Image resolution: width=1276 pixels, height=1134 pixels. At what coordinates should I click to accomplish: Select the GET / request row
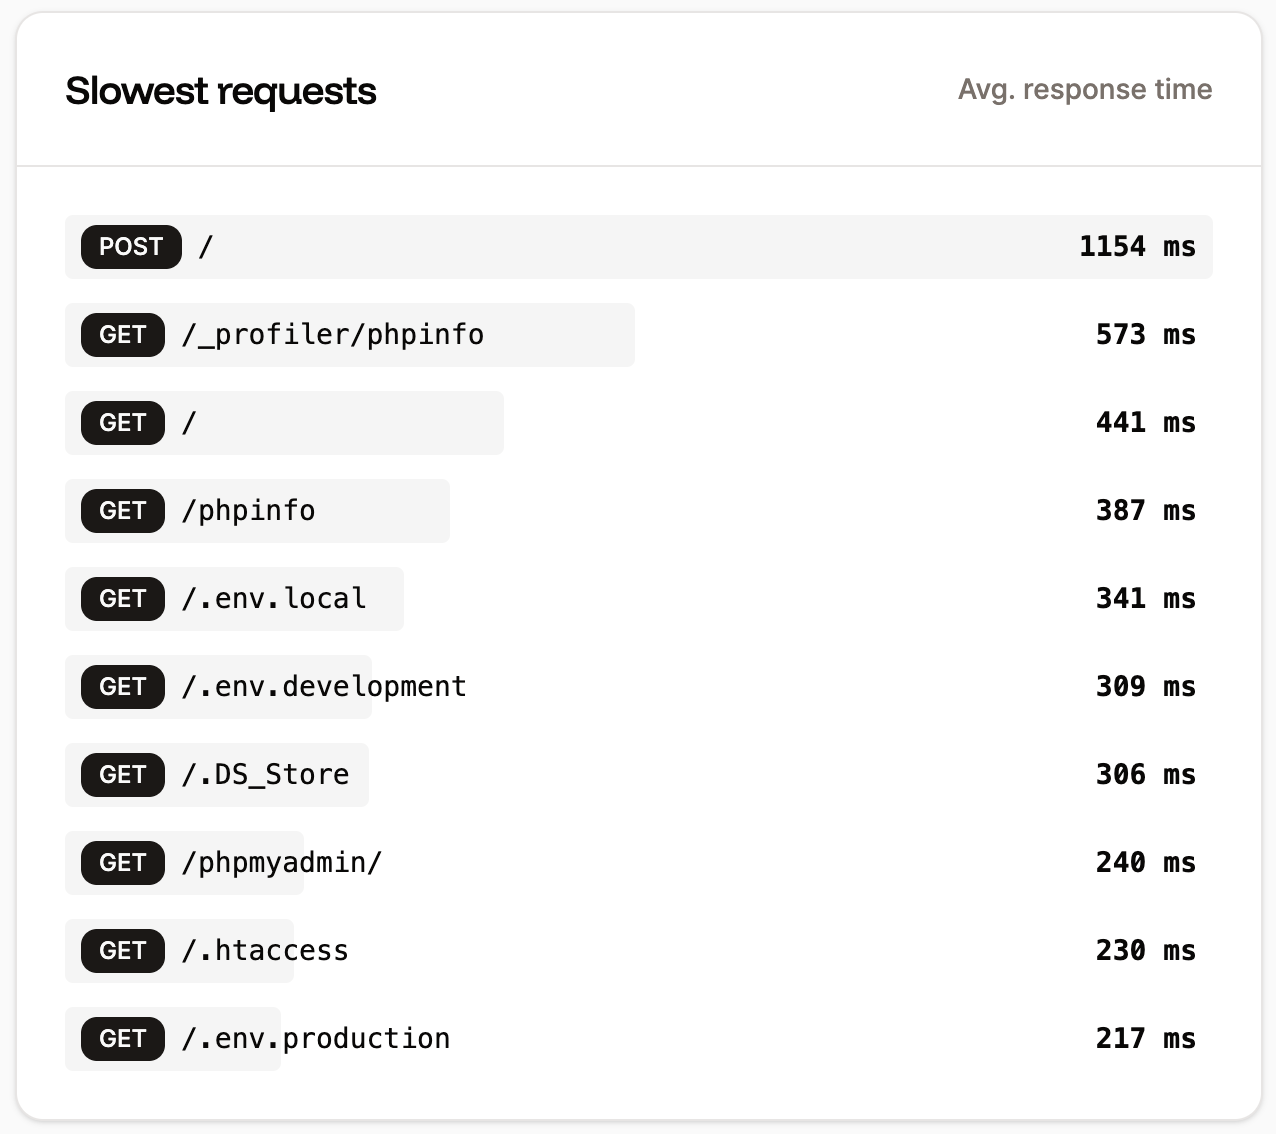(x=284, y=423)
